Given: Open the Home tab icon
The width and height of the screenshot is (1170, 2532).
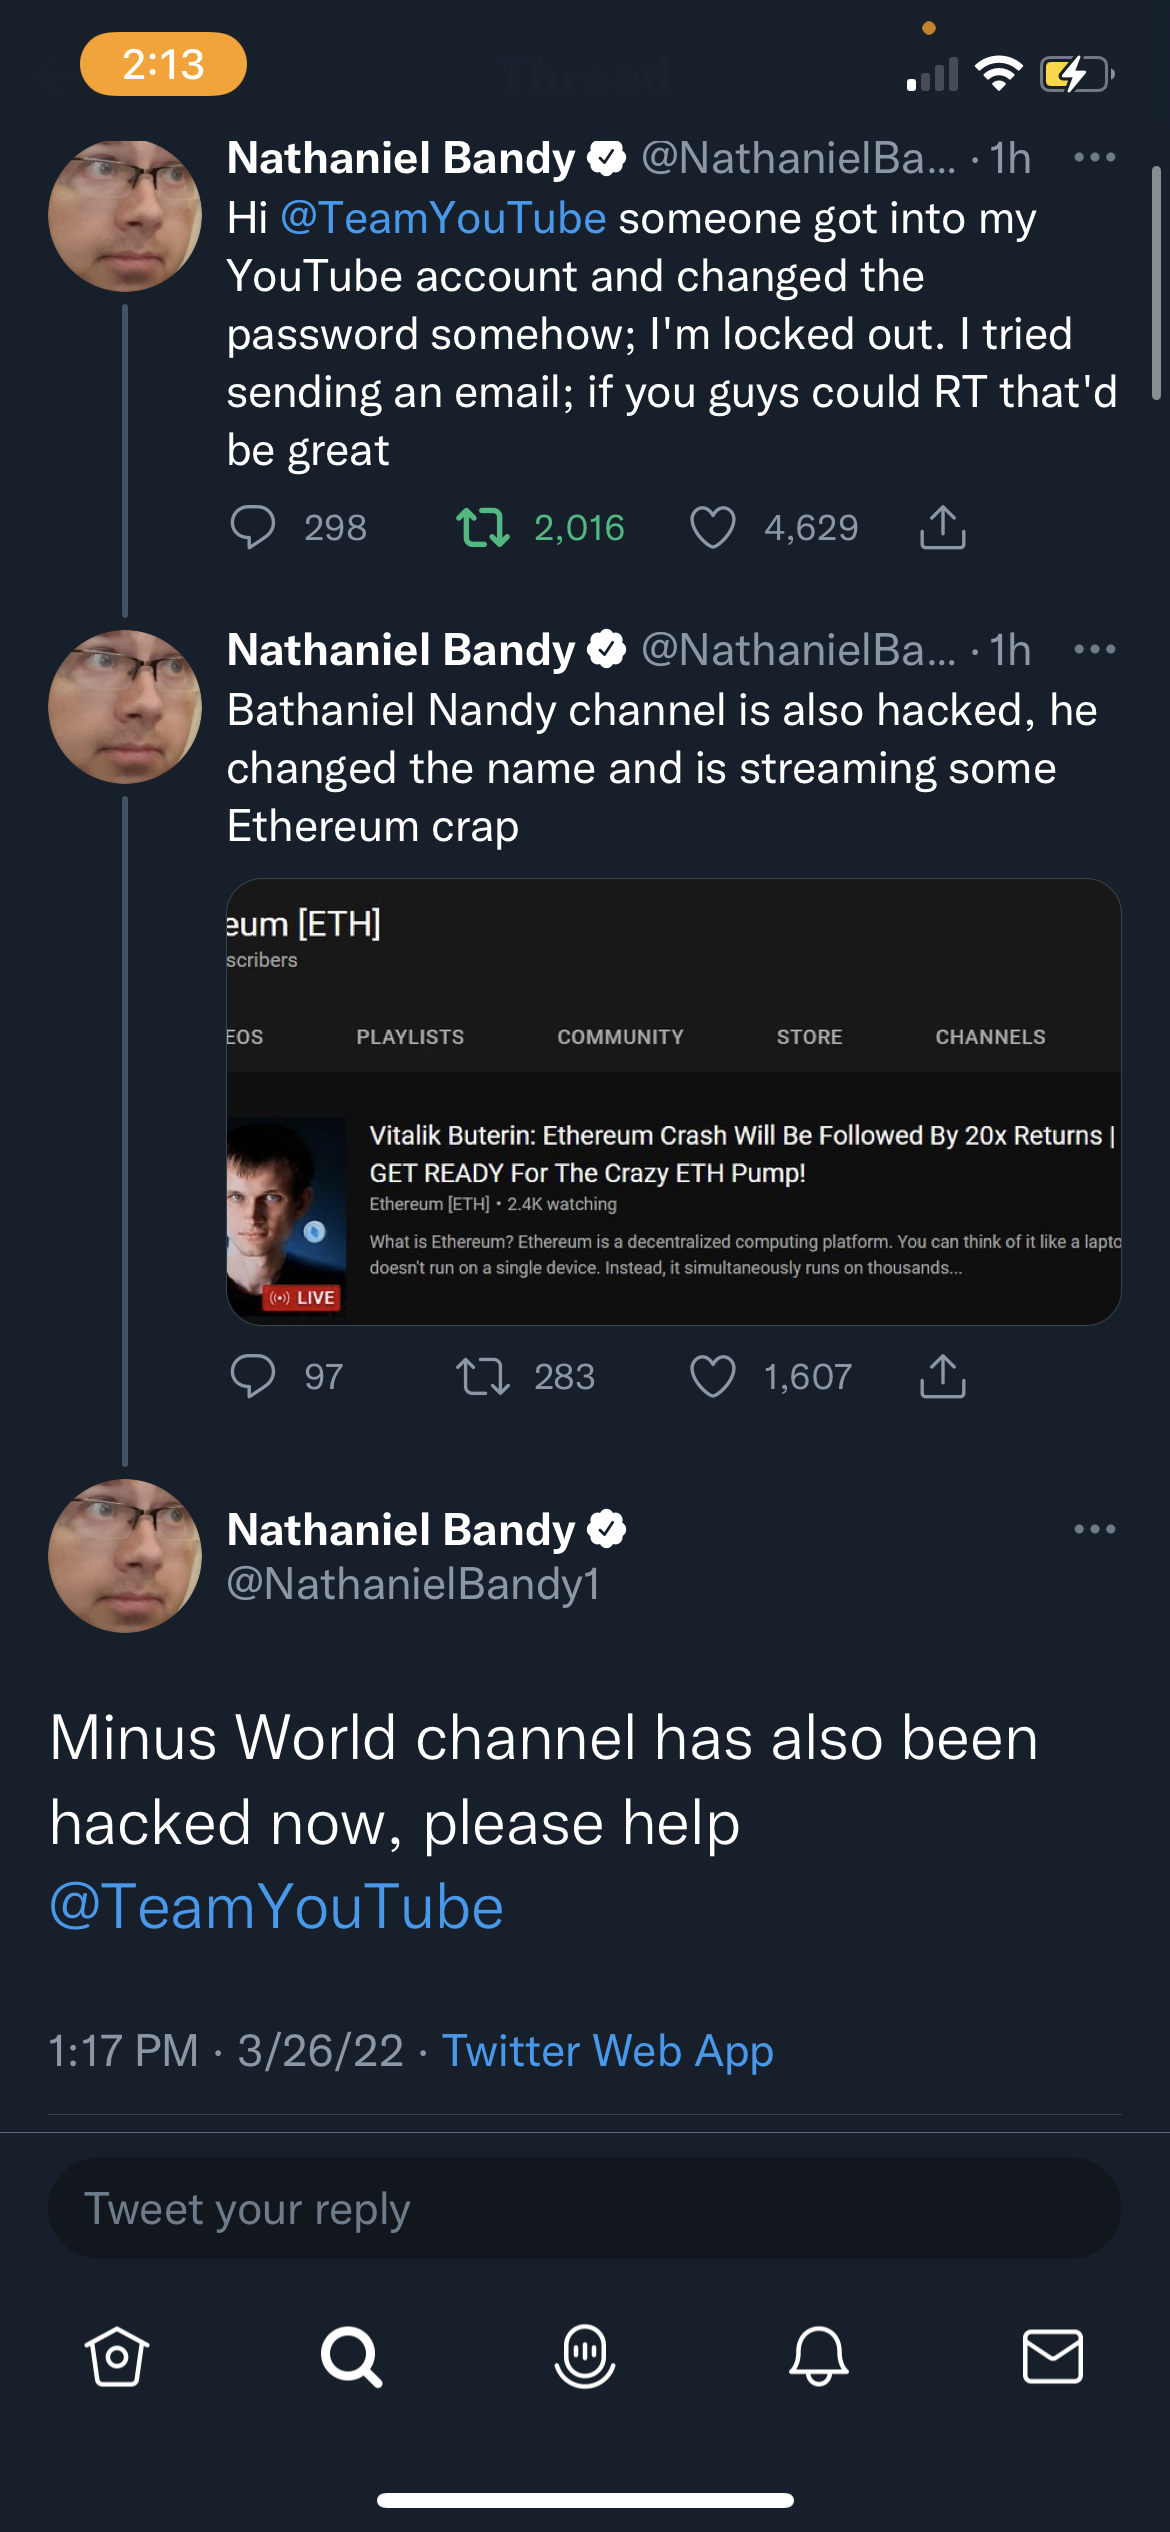Looking at the screenshot, I should [117, 2356].
